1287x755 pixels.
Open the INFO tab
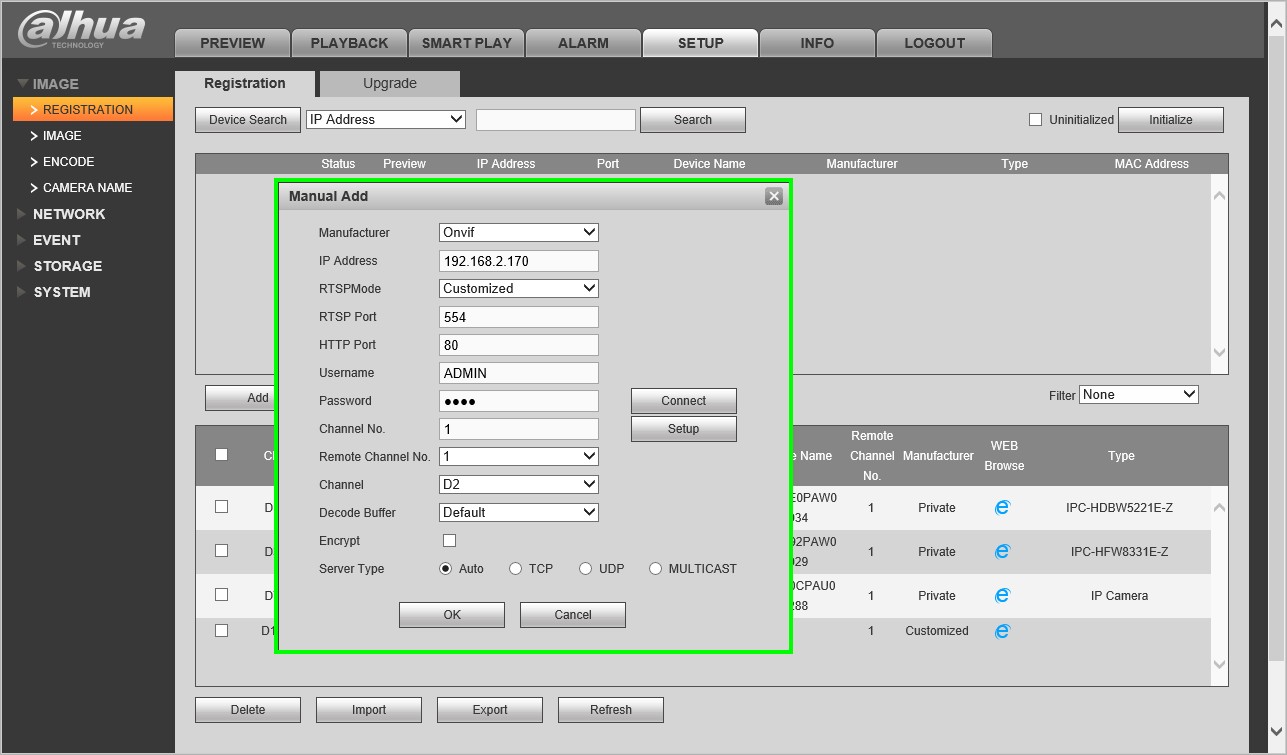click(x=817, y=43)
